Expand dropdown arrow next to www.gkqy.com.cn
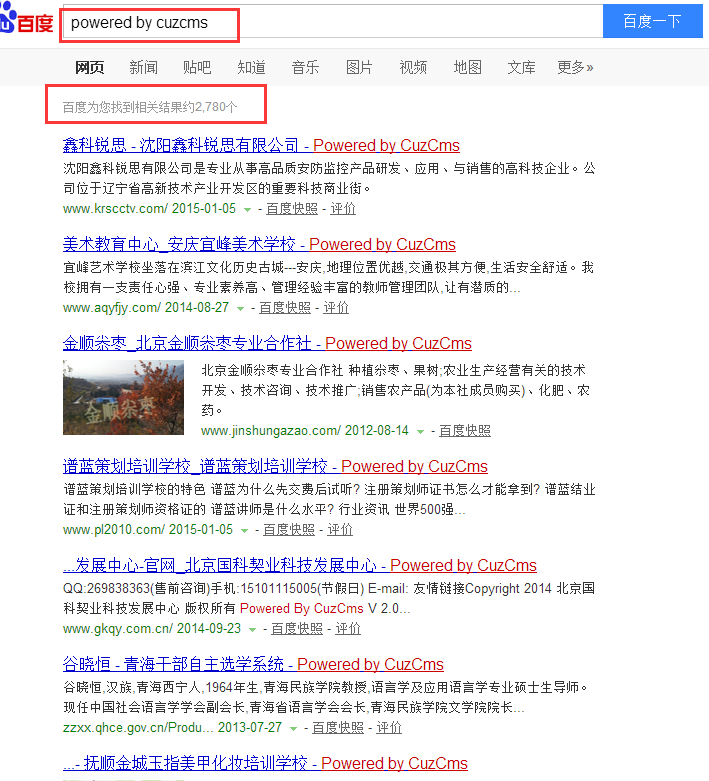709x781 pixels. click(x=252, y=630)
